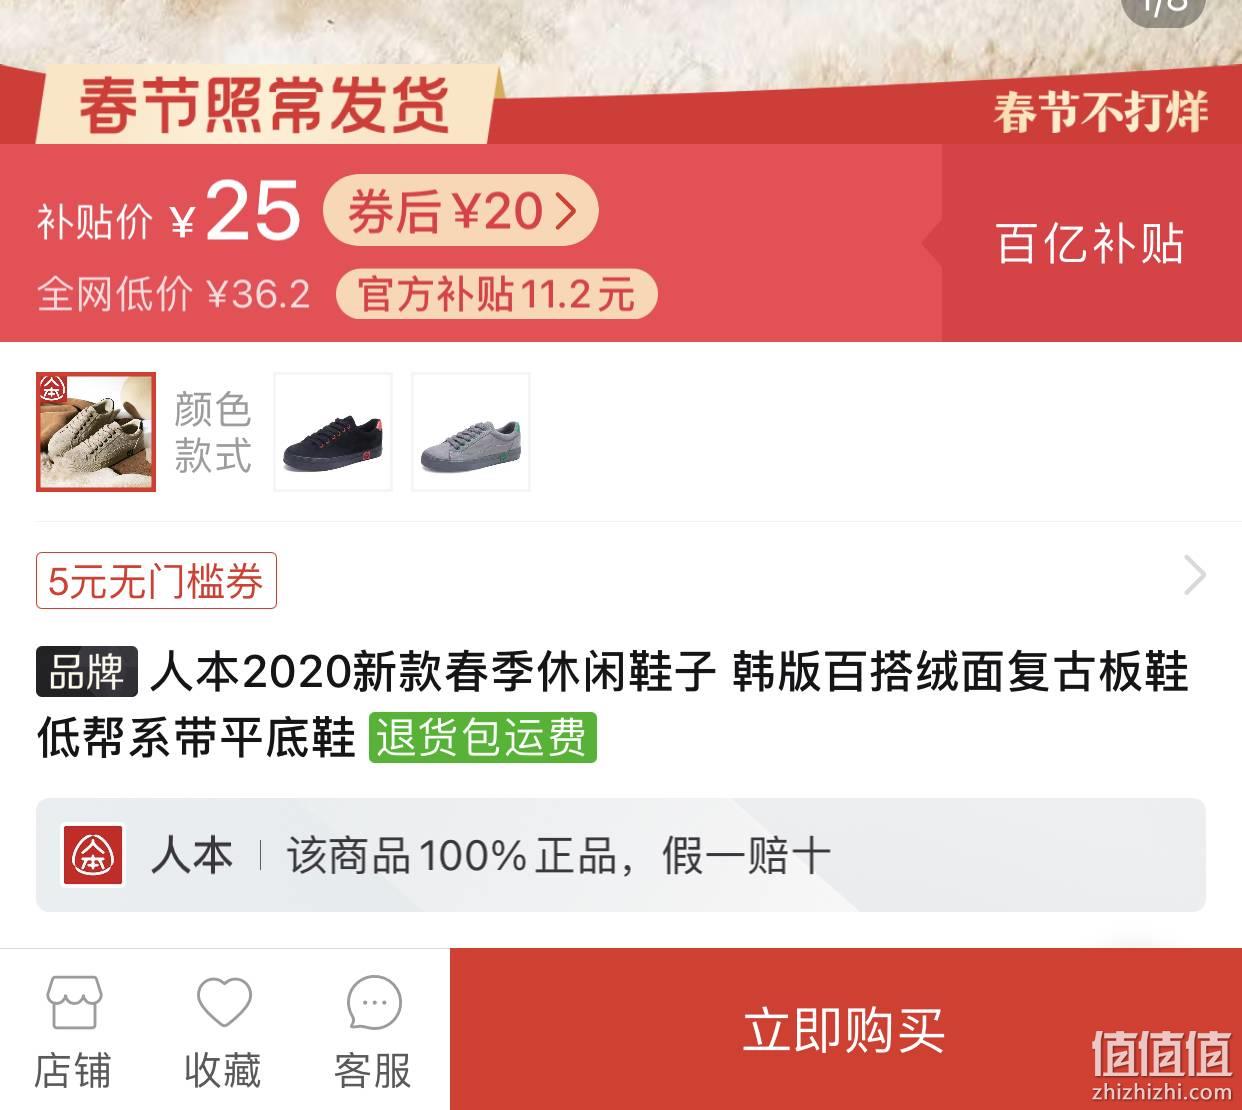1242x1110 pixels.
Task: Select the beige shoe color thumbnail
Action: coord(96,432)
